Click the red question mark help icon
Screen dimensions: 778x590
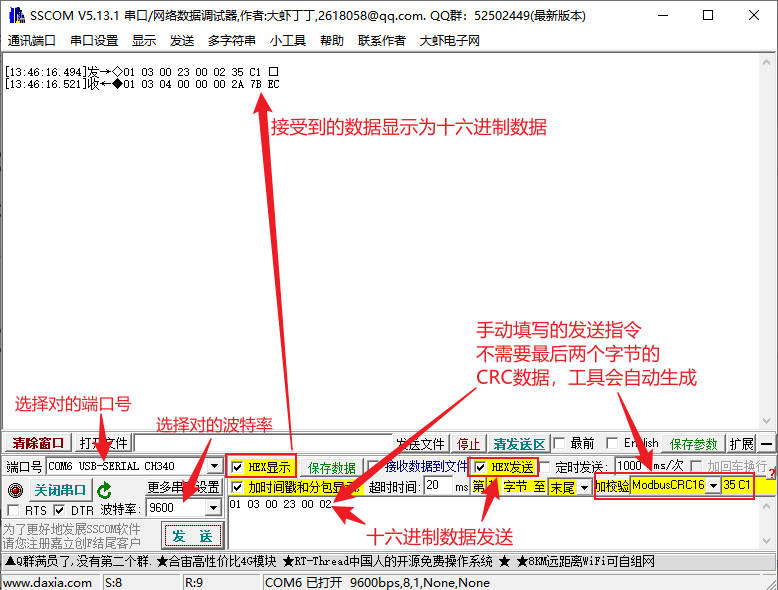click(772, 474)
